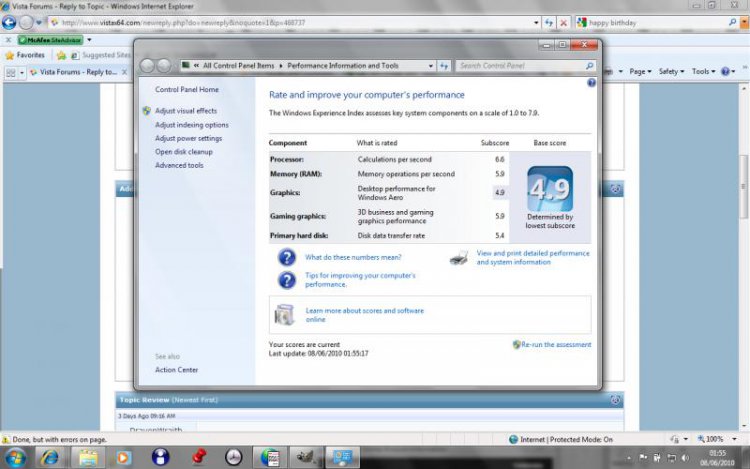Click the printer icon for detailed performance

pos(459,258)
